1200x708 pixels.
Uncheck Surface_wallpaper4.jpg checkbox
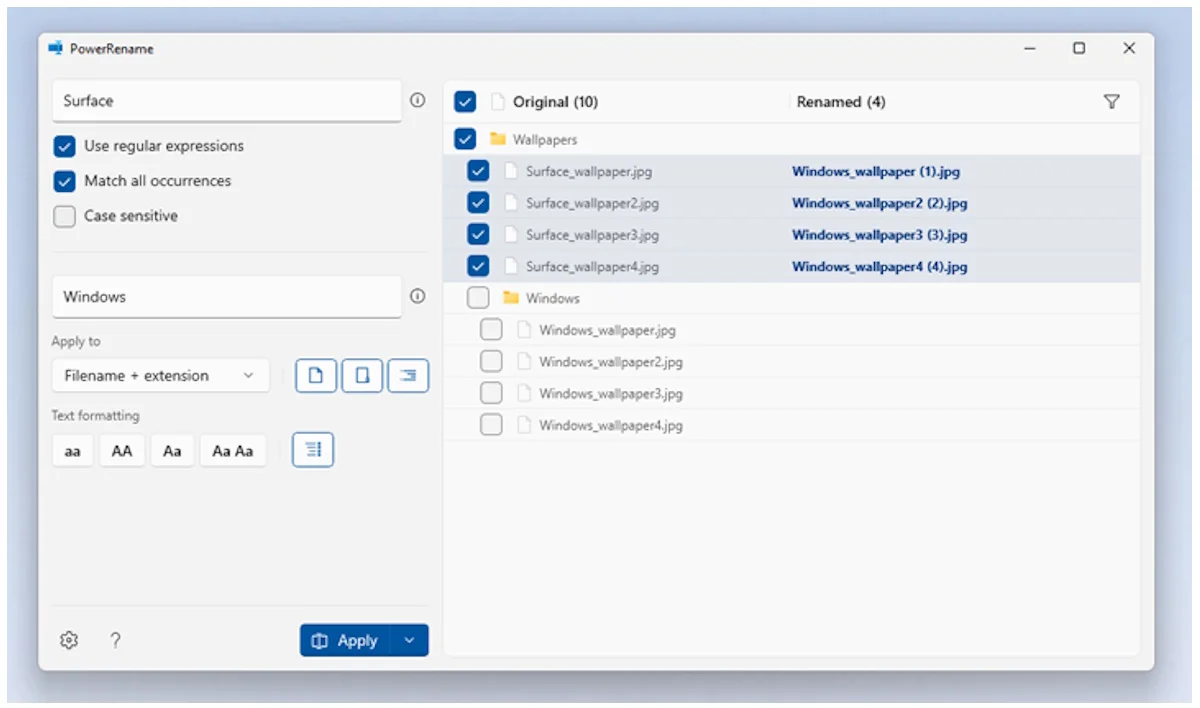[x=478, y=266]
